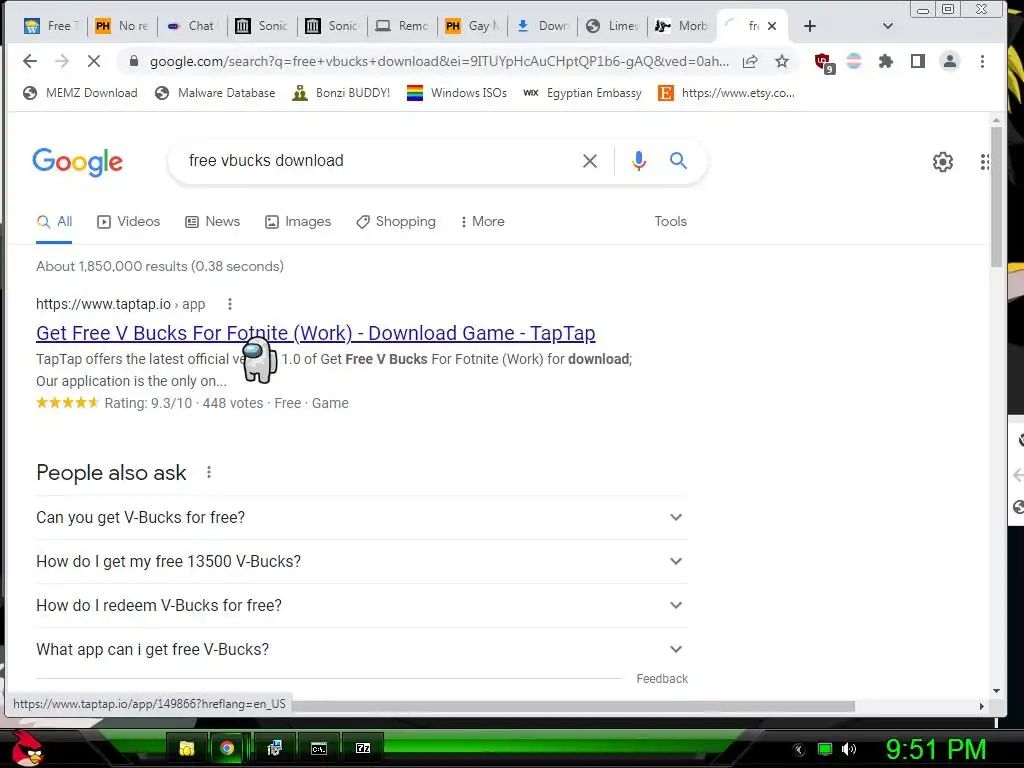Screen dimensions: 1024x768
Task: Open 'Get Free V Bucks For Fotnite' result link
Action: tap(315, 333)
